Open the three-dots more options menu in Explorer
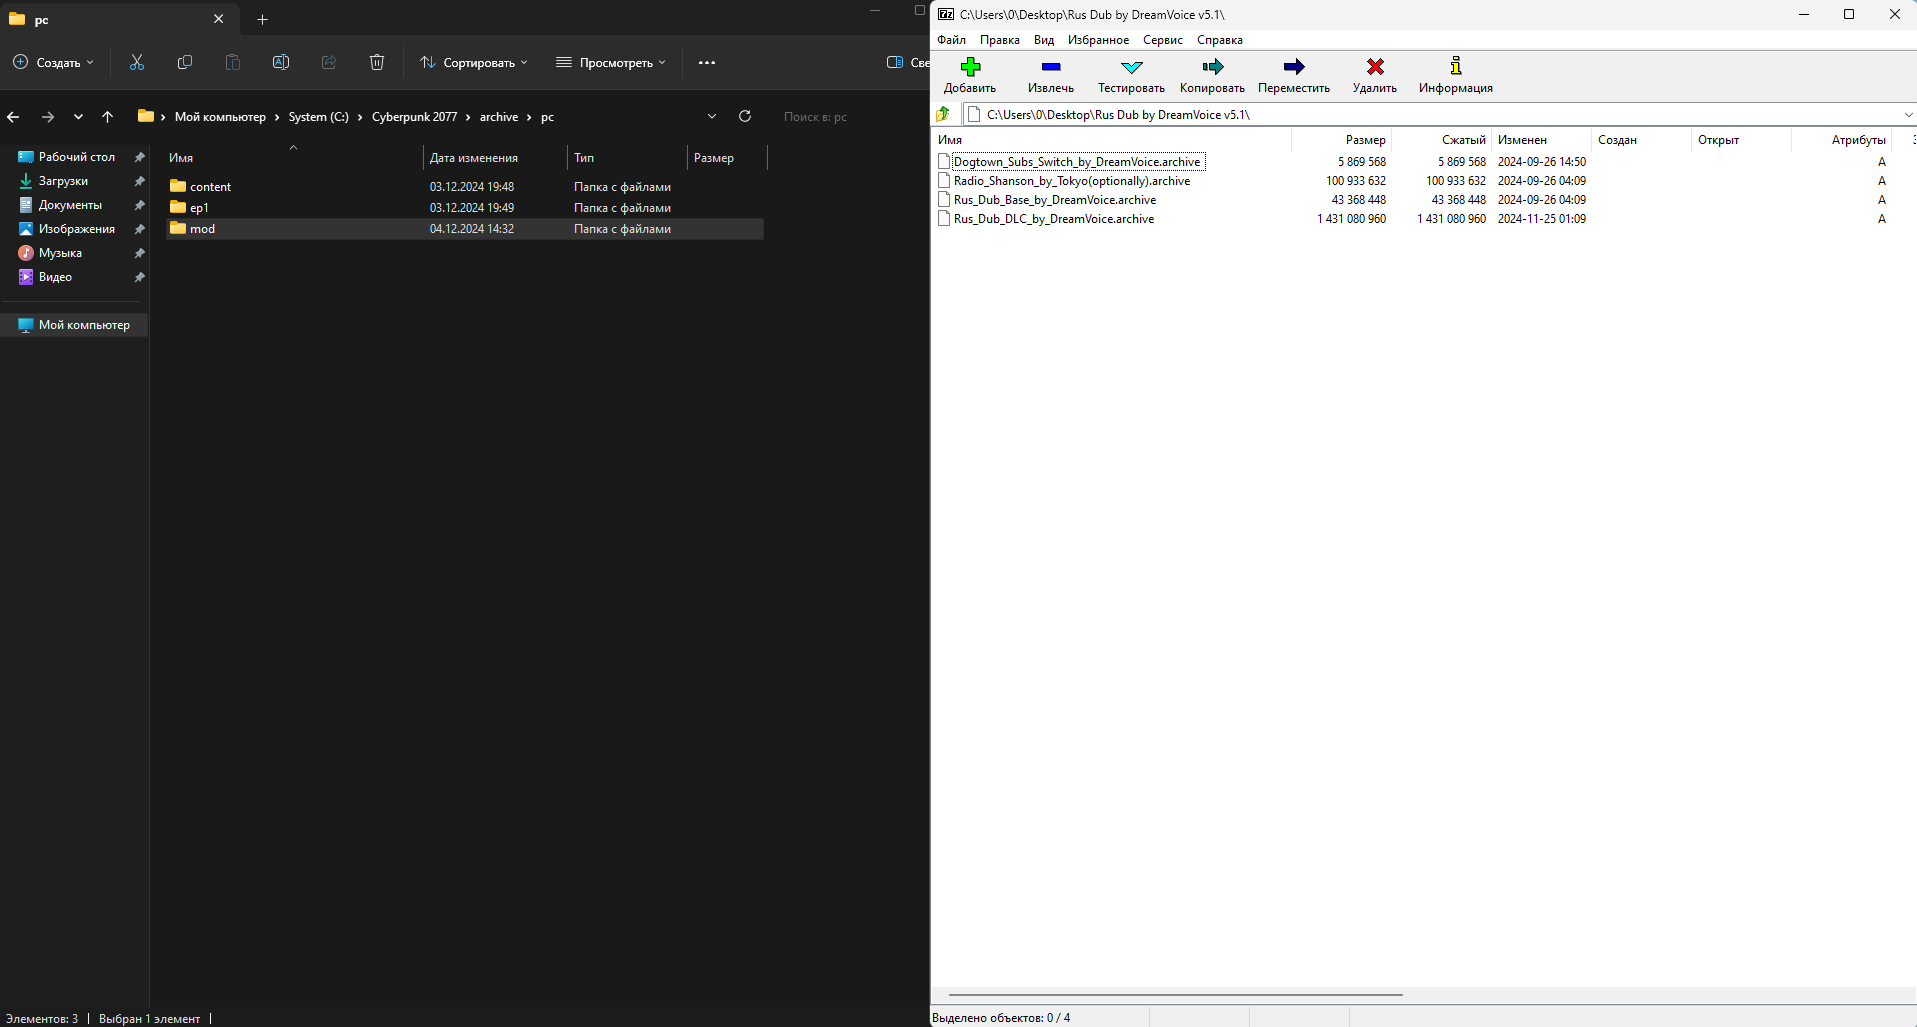 click(707, 62)
